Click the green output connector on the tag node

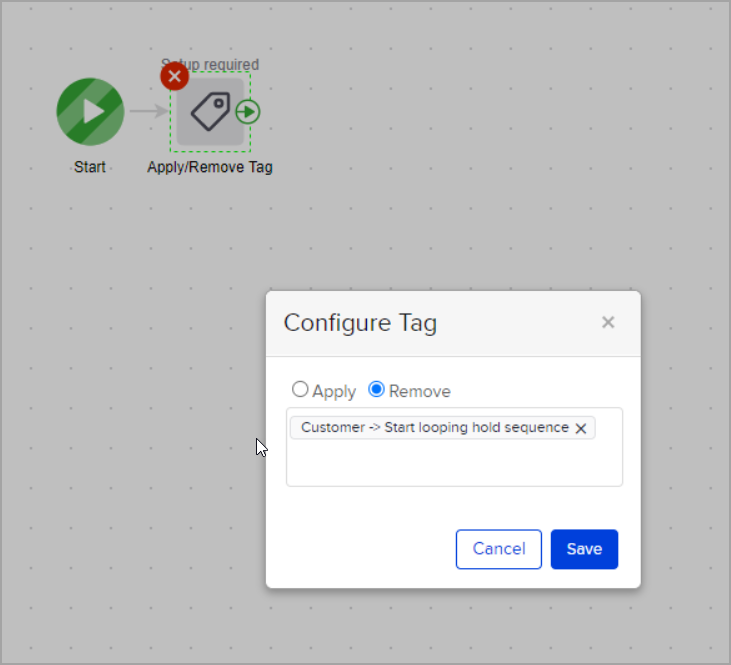pos(248,111)
